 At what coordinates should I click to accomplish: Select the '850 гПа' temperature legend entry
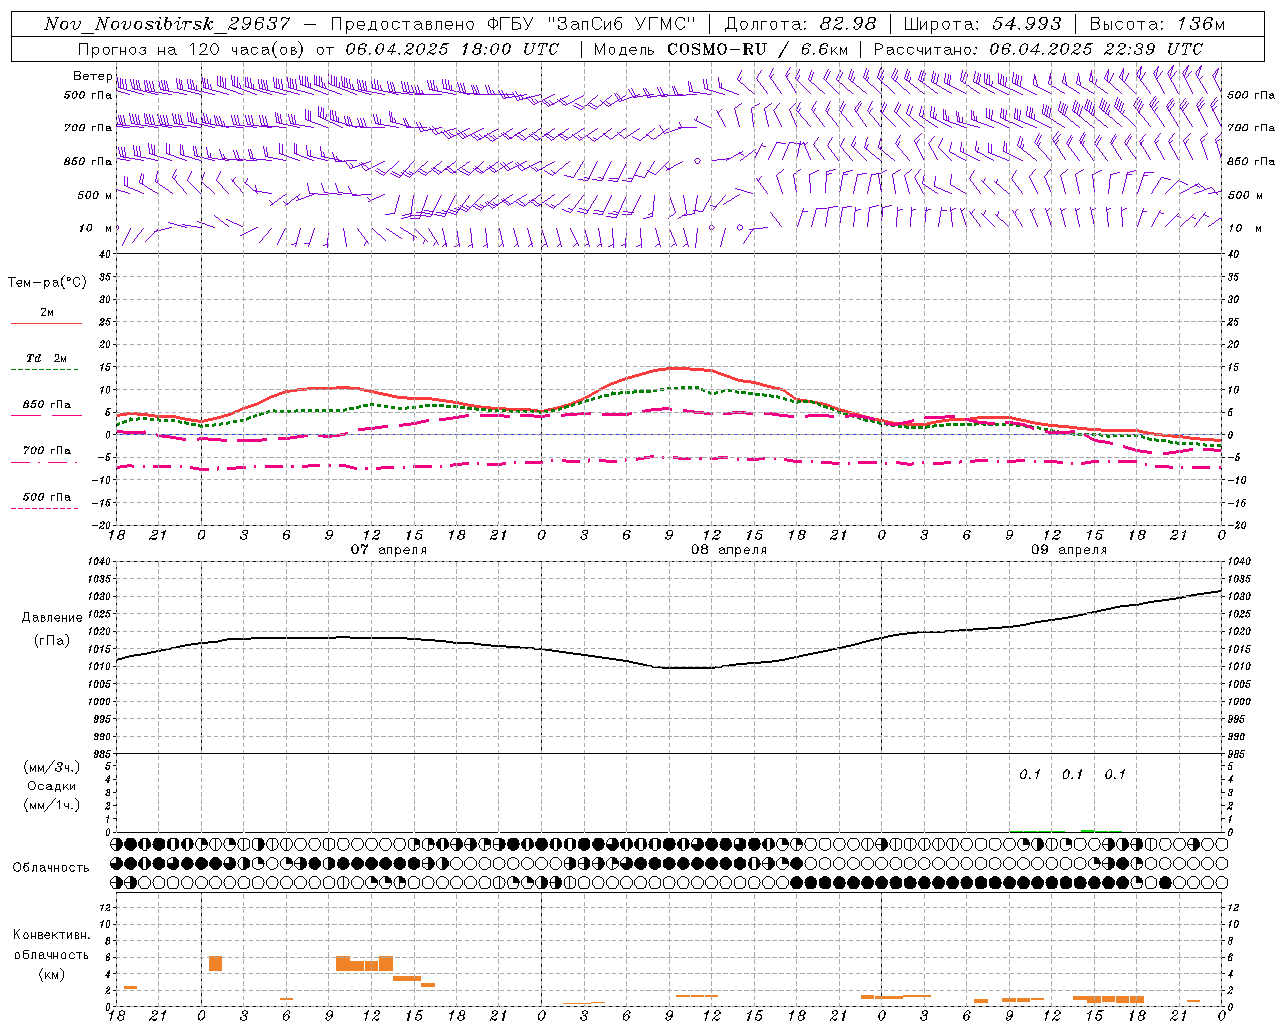(x=47, y=405)
